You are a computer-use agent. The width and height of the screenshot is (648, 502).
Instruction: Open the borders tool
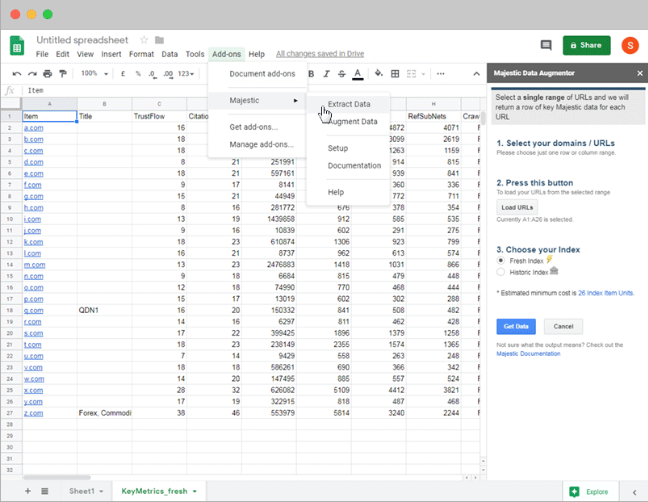(x=395, y=74)
